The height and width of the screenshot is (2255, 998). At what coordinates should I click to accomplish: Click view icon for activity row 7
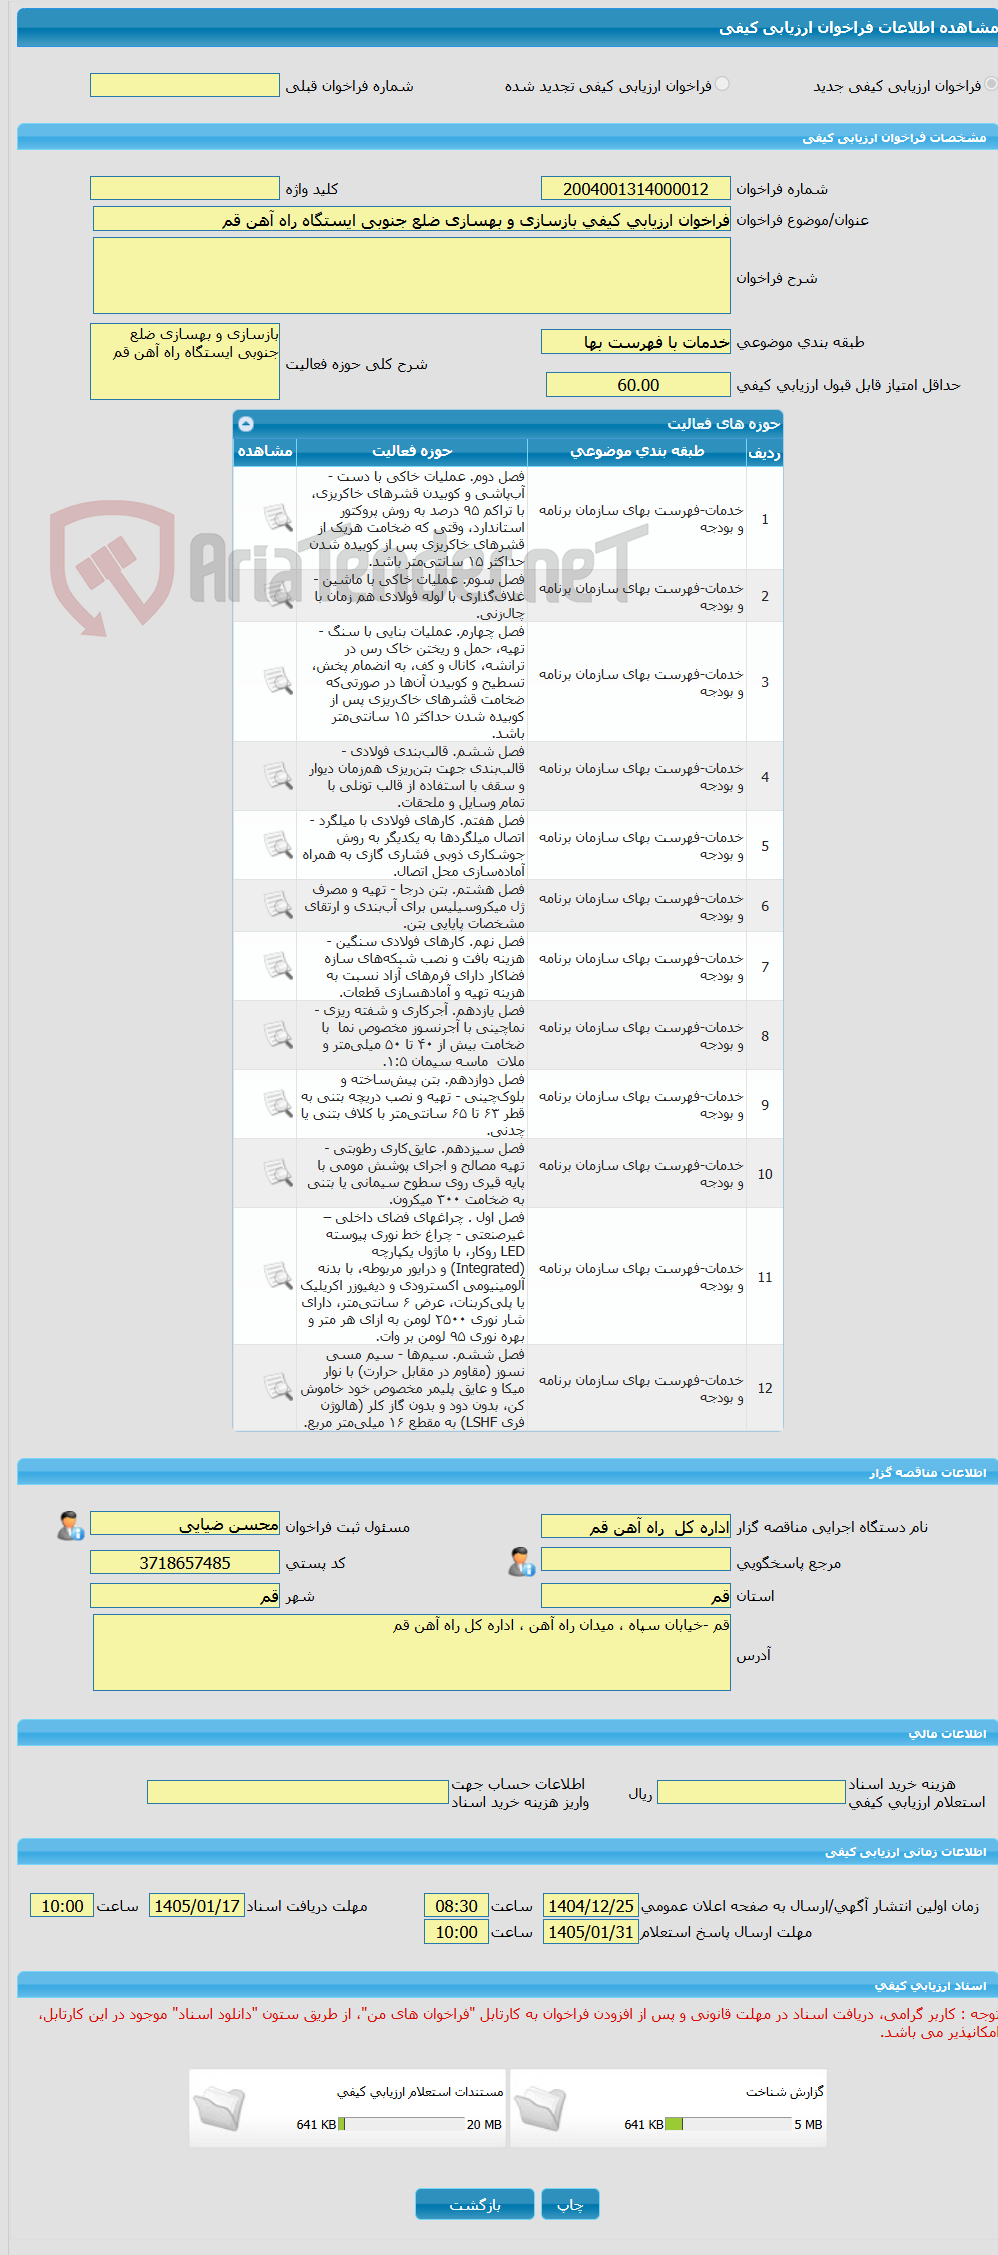[278, 966]
